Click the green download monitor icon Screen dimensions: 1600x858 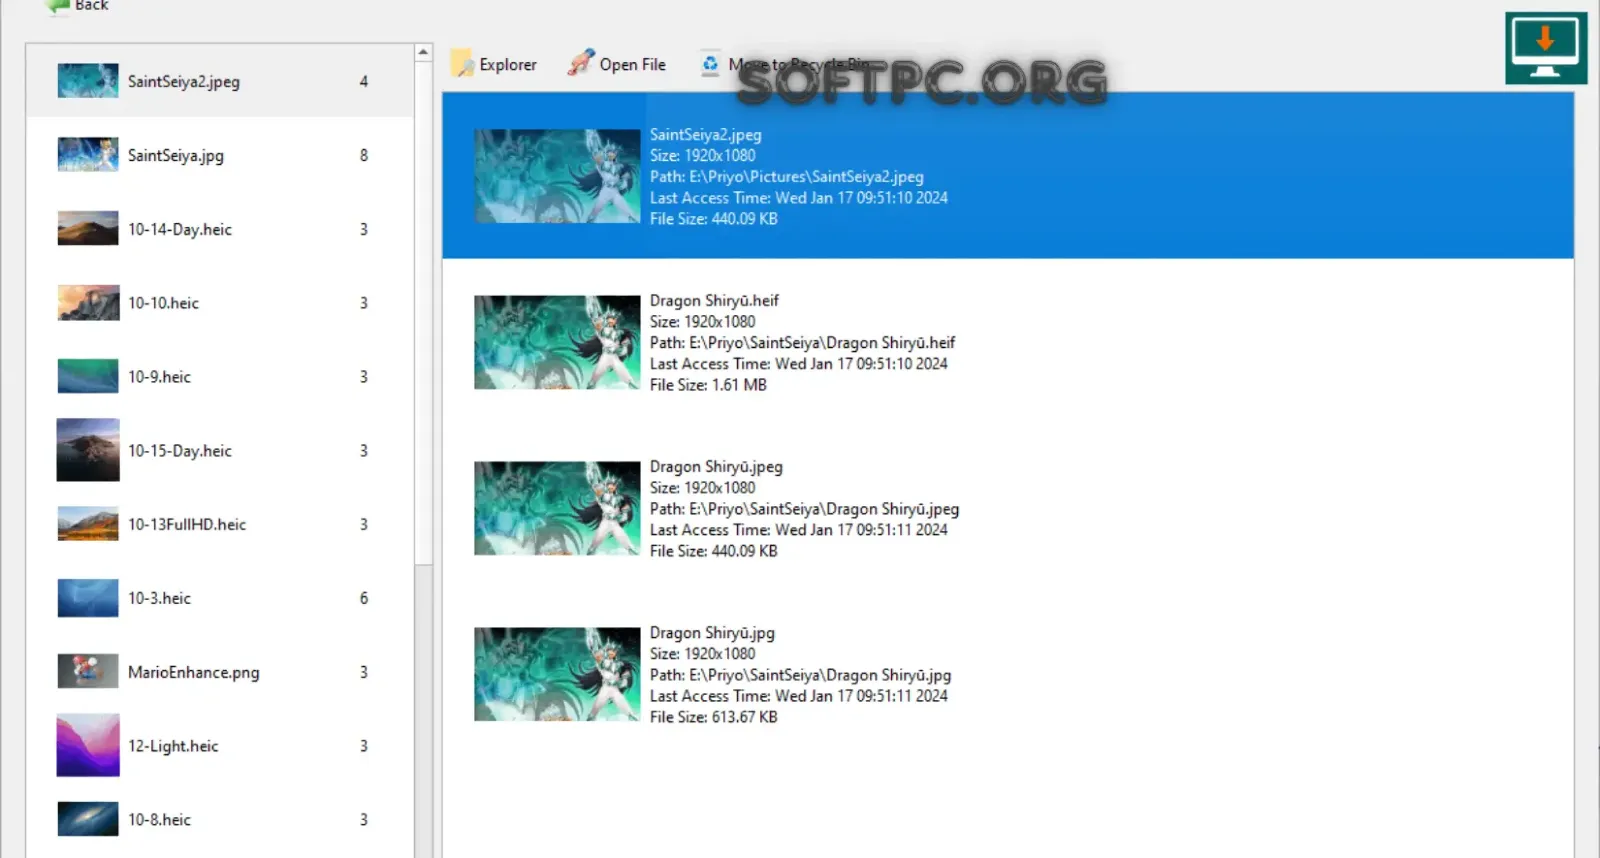tap(1545, 48)
